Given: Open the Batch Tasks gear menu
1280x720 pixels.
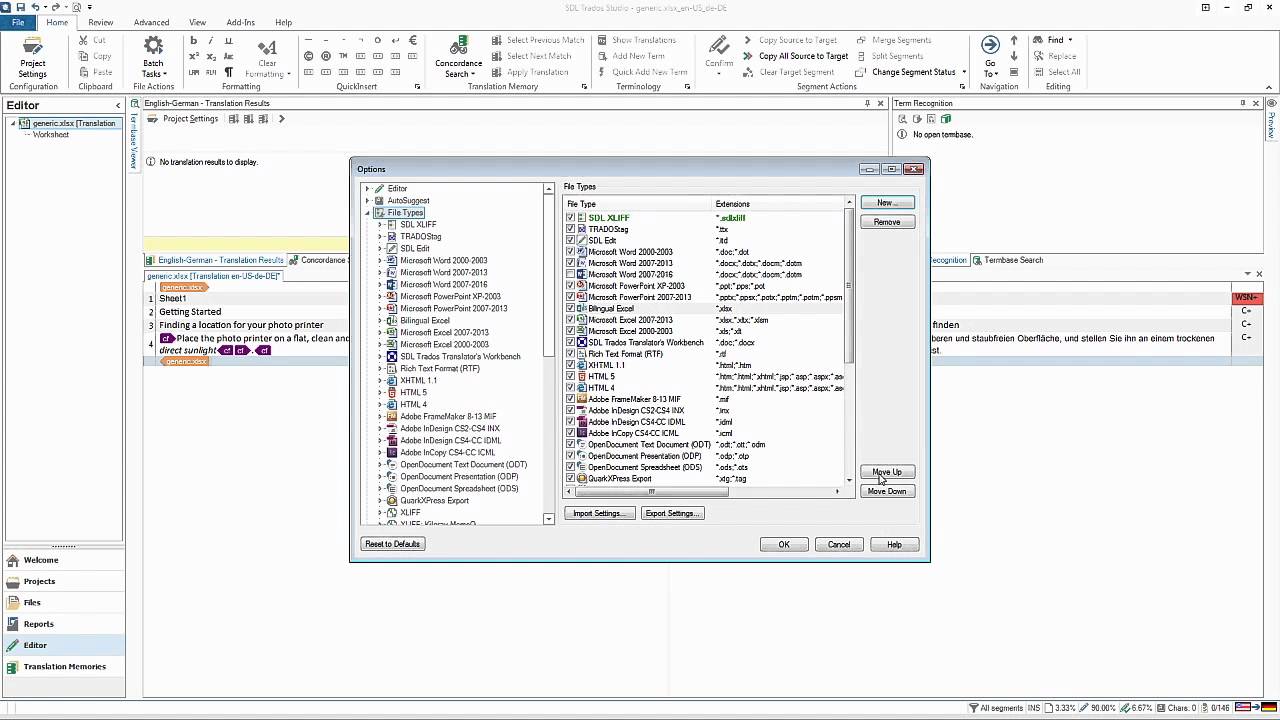Looking at the screenshot, I should point(153,57).
